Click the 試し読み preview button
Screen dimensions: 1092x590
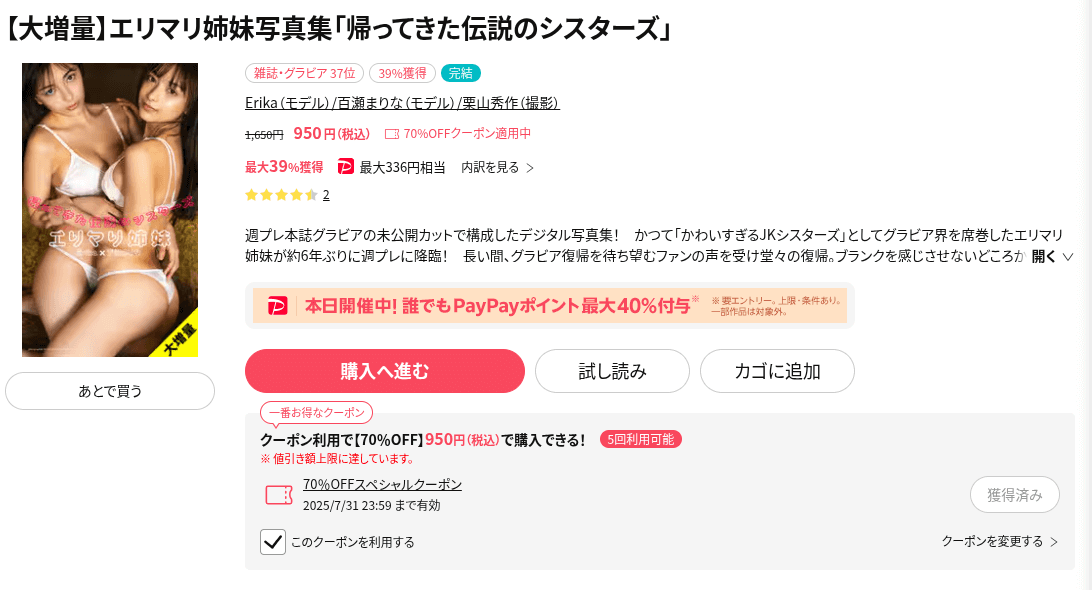point(612,371)
